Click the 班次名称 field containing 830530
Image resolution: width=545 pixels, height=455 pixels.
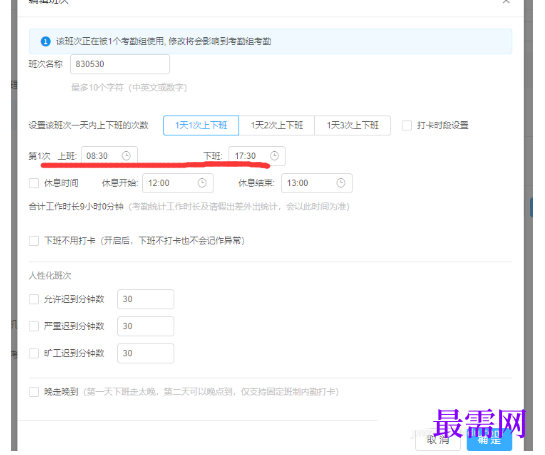click(120, 64)
